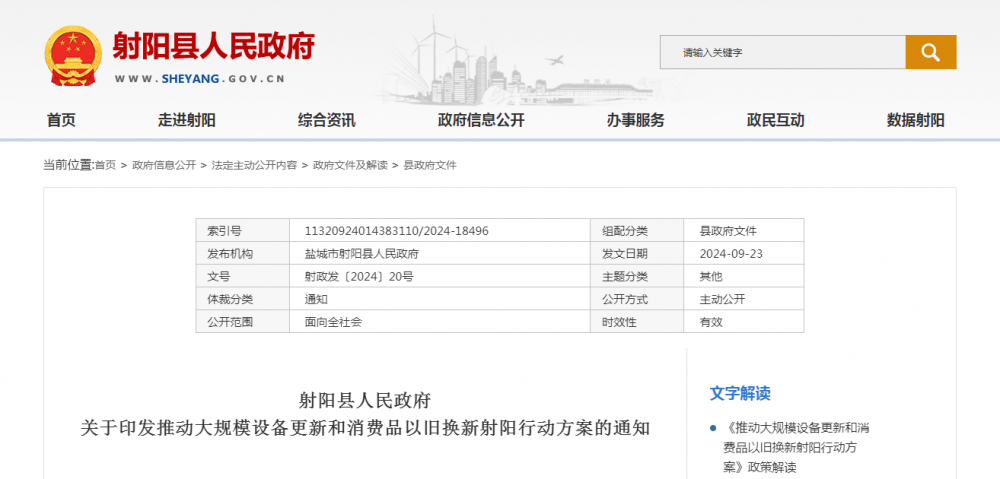Focus the keyword search input field
Image resolution: width=1000 pixels, height=479 pixels.
783,52
